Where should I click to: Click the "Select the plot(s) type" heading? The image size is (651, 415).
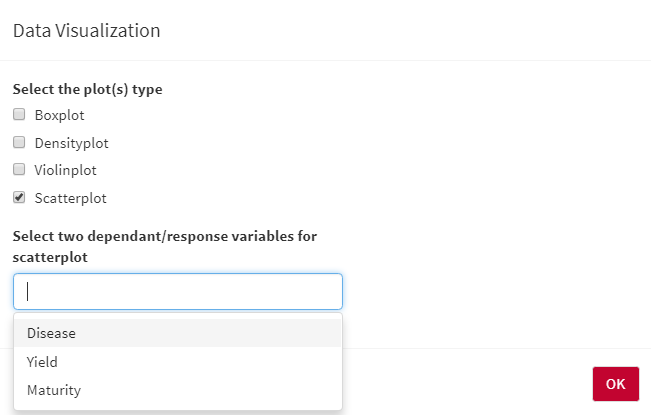(x=88, y=89)
